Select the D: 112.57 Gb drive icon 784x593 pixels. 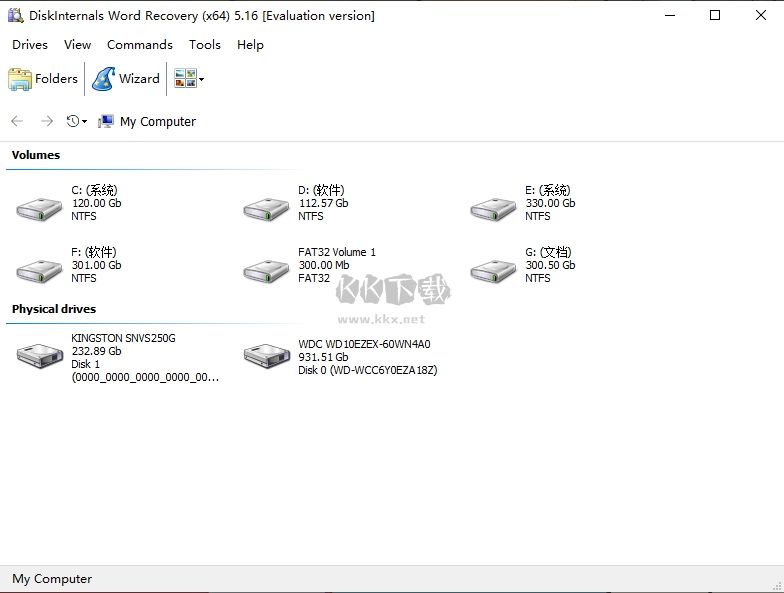pyautogui.click(x=266, y=209)
